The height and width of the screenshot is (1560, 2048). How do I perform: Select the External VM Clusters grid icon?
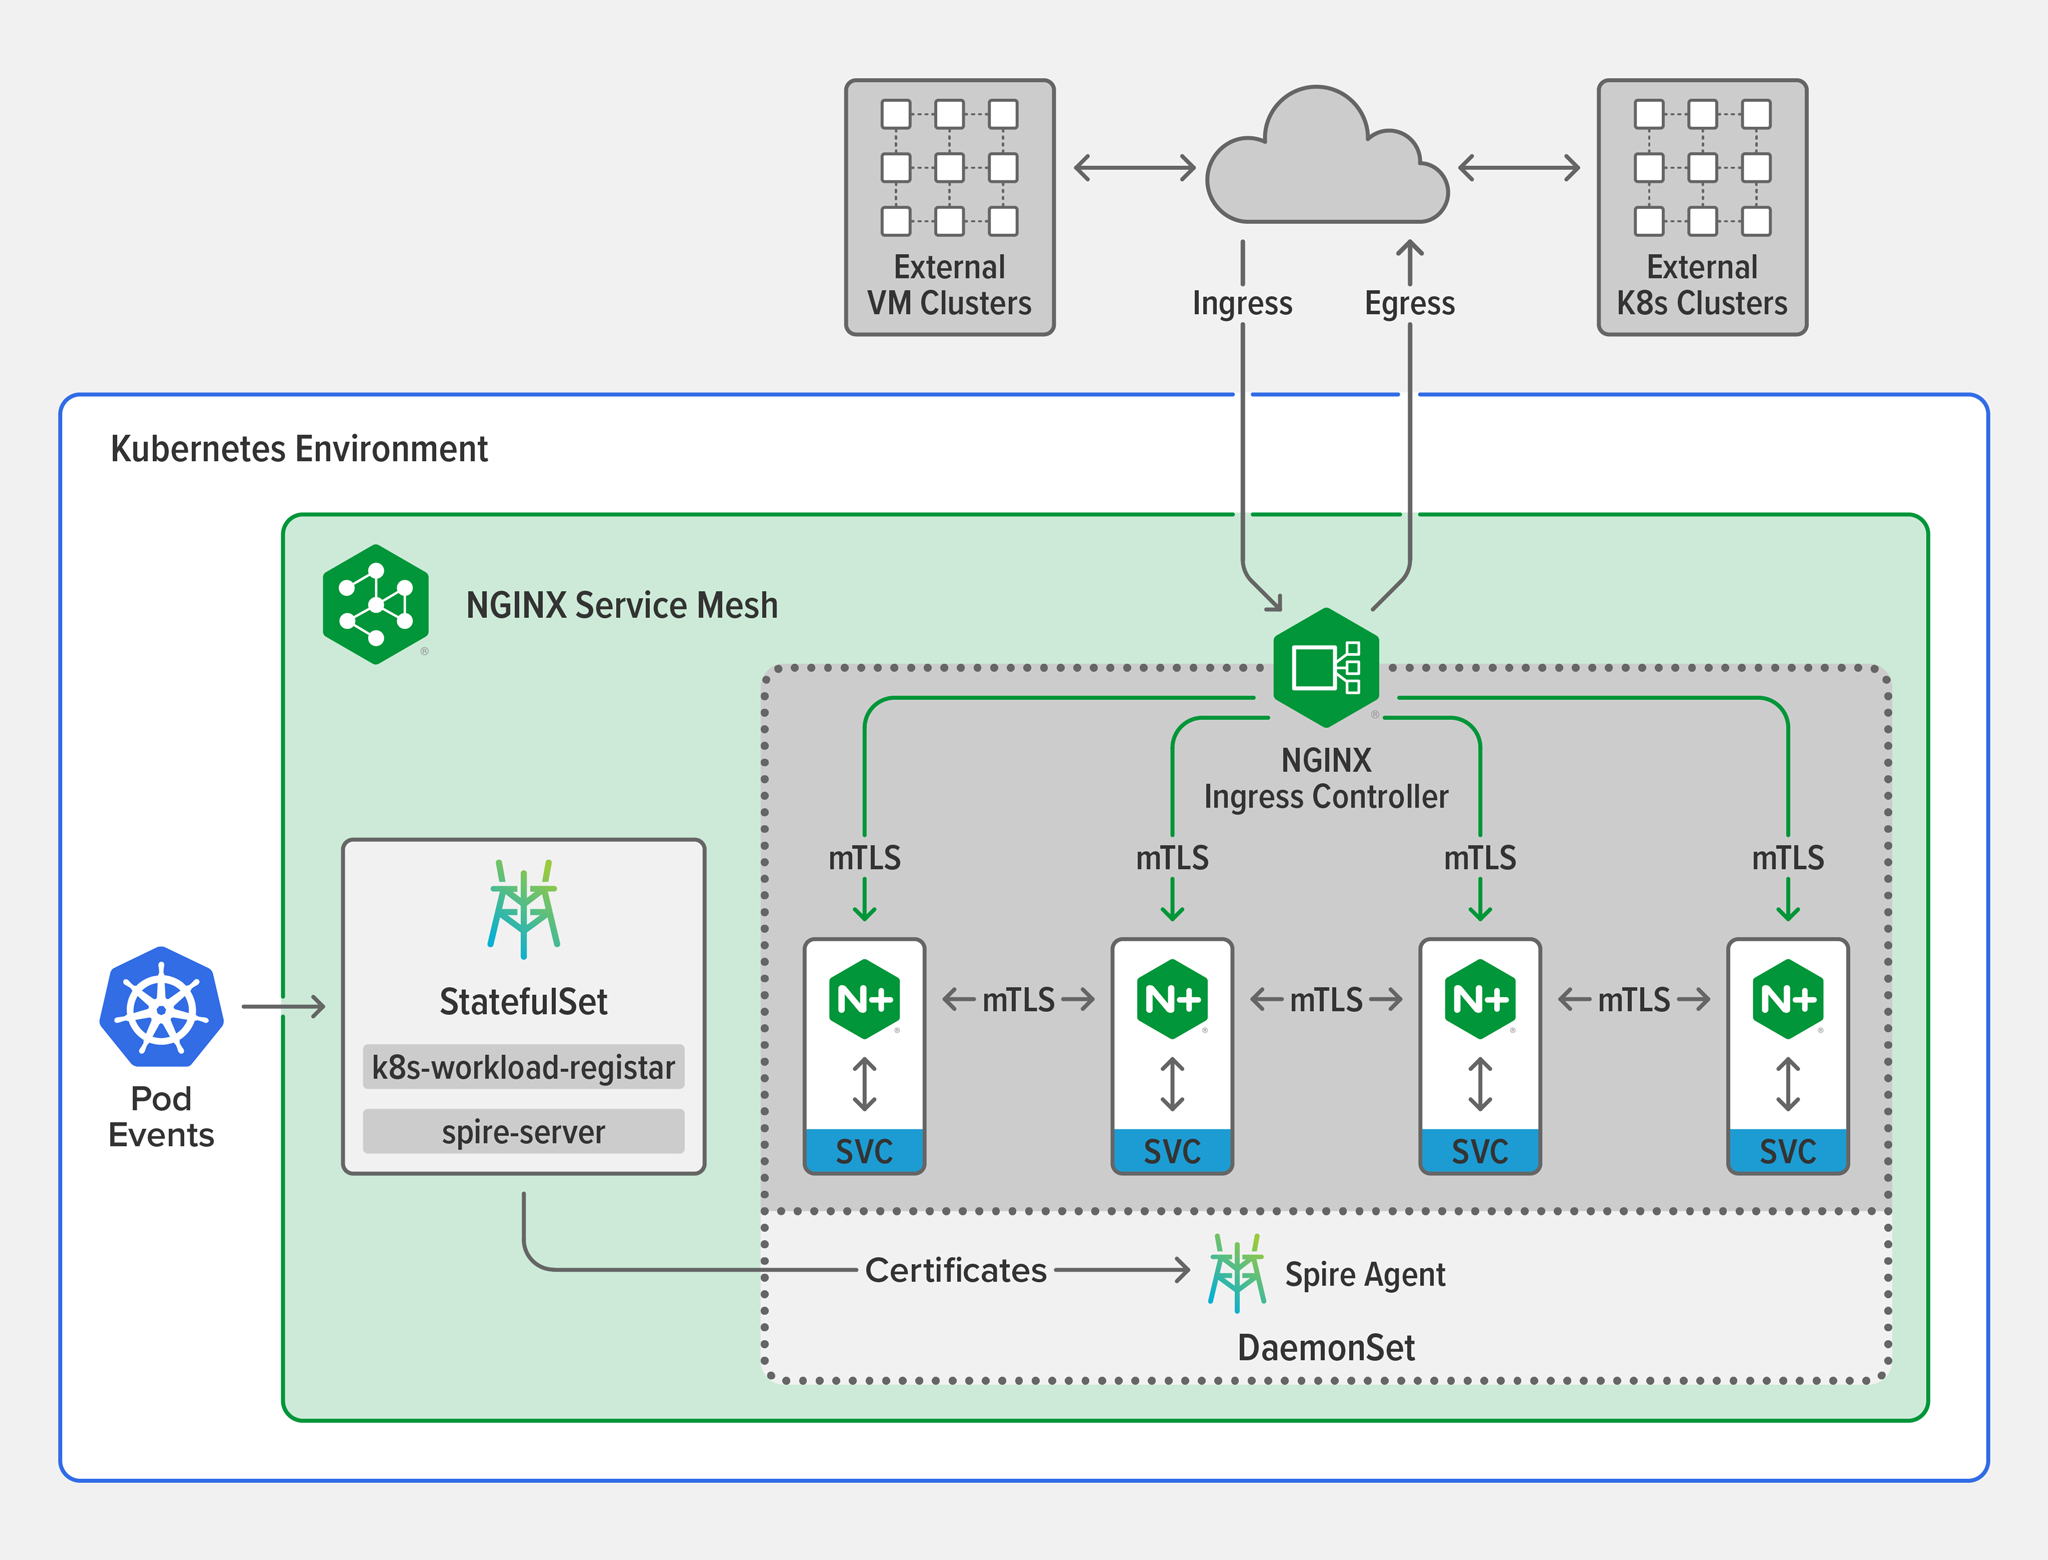pyautogui.click(x=949, y=167)
